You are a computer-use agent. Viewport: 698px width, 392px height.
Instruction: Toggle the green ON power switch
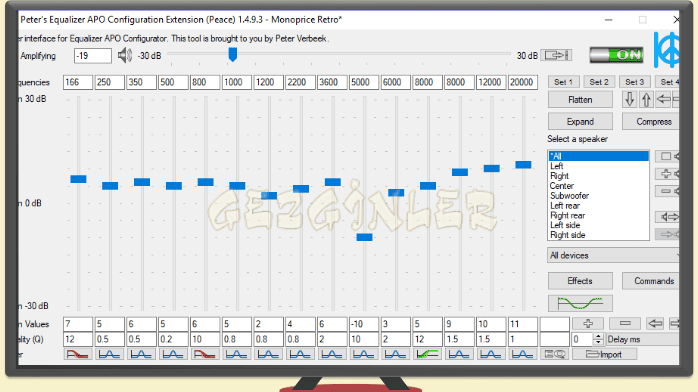click(x=616, y=55)
